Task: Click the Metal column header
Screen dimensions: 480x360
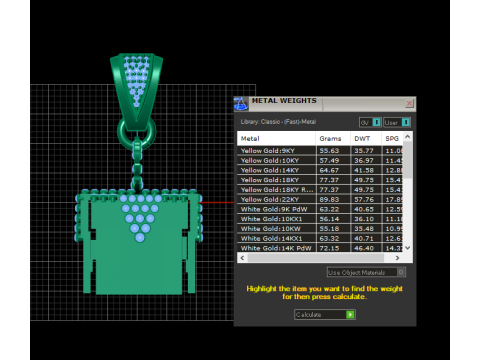Action: pyautogui.click(x=276, y=139)
